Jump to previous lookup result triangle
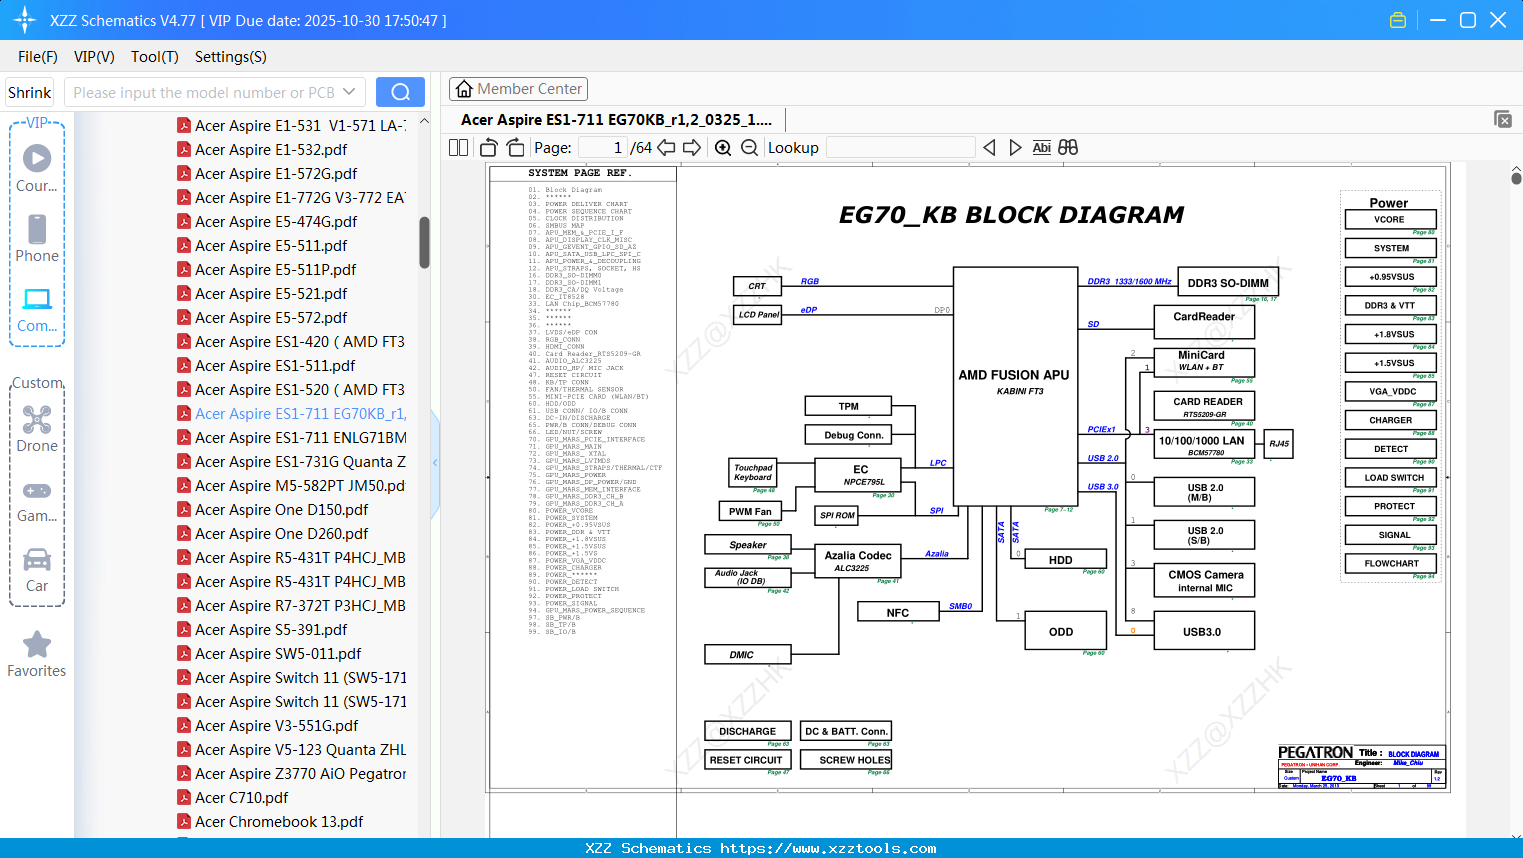 (x=989, y=147)
